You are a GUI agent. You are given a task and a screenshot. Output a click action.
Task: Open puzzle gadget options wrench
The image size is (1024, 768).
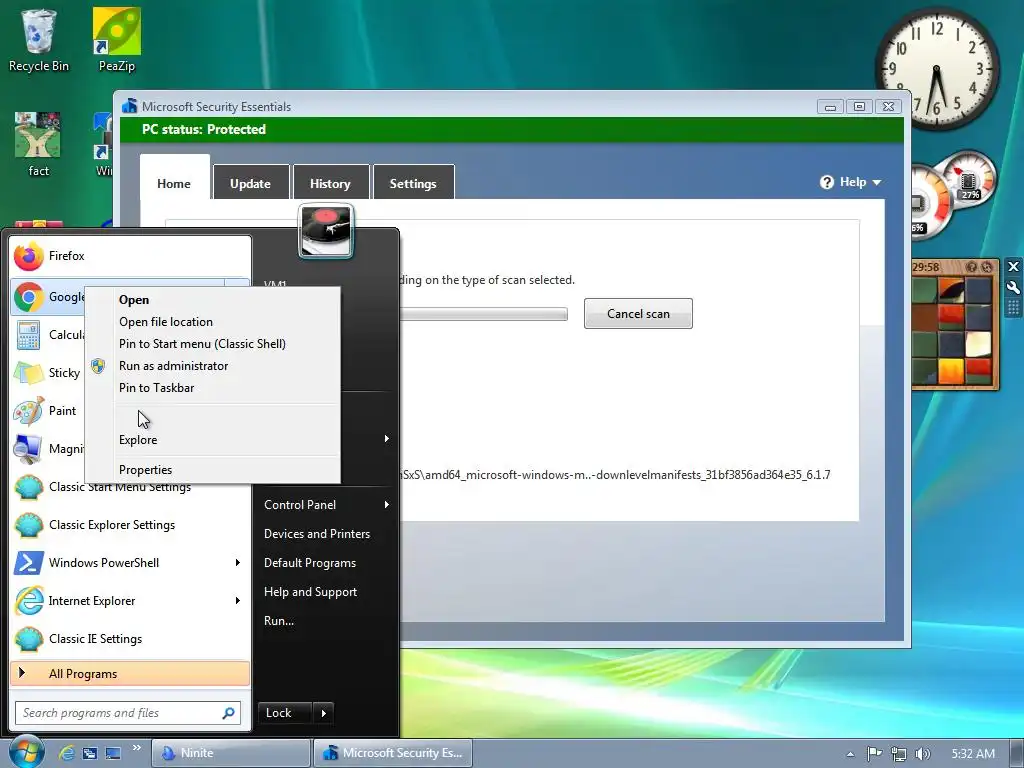pos(1013,287)
